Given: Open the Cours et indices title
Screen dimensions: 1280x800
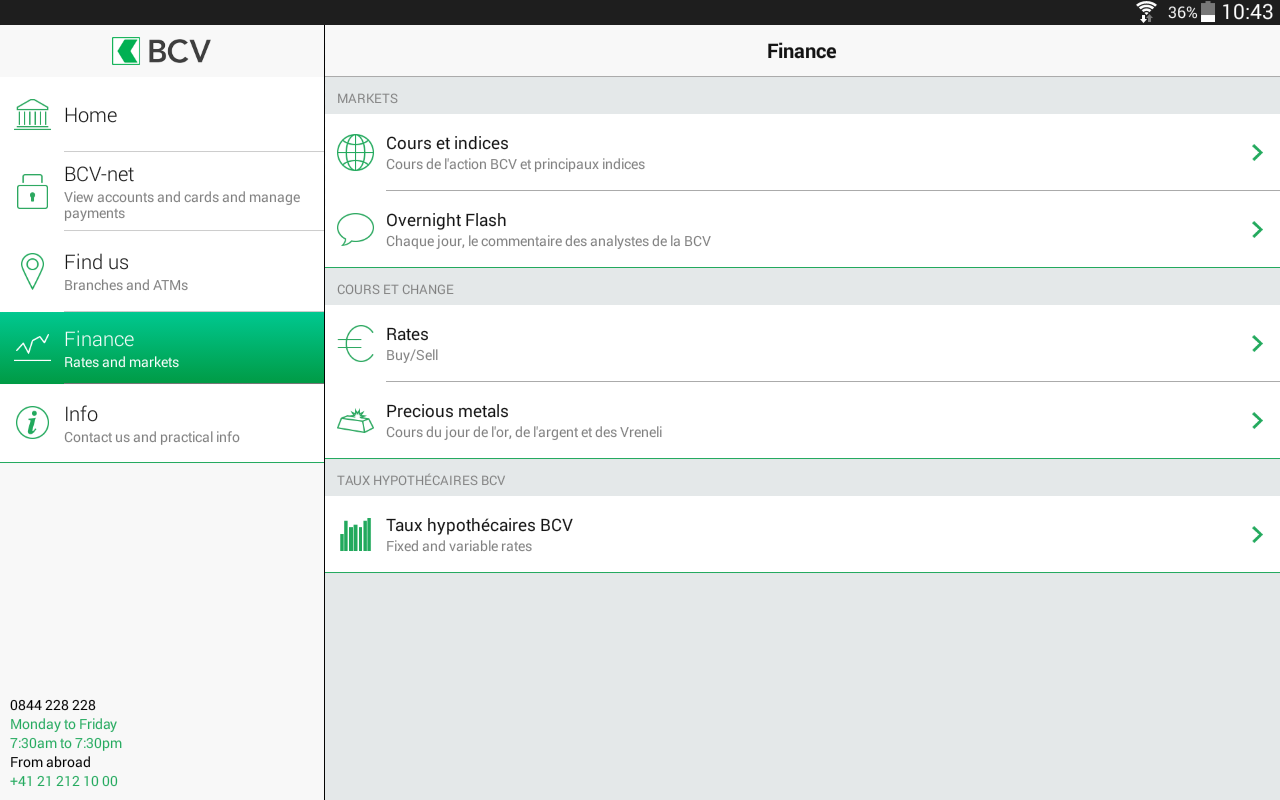Looking at the screenshot, I should pos(447,143).
